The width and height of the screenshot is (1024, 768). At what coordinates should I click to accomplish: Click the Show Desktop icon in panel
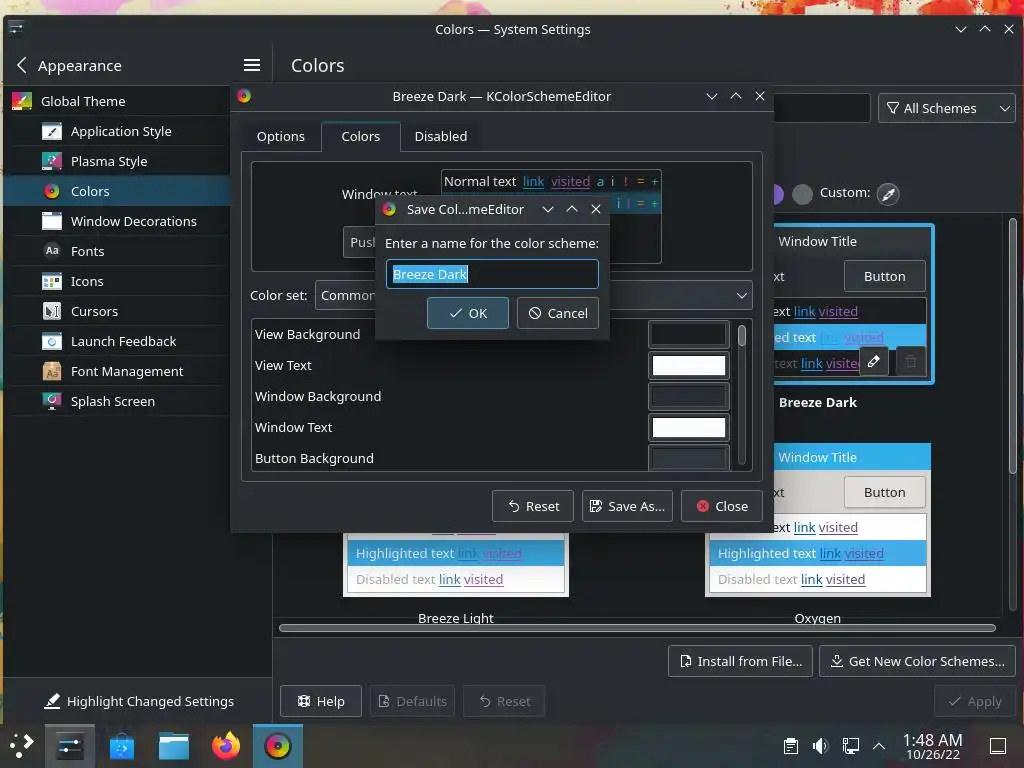point(998,746)
